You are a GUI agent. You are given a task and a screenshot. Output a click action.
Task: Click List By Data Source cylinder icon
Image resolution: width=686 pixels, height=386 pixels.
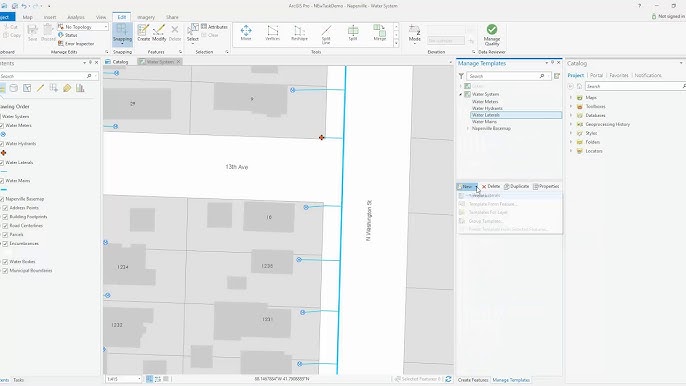click(14, 88)
